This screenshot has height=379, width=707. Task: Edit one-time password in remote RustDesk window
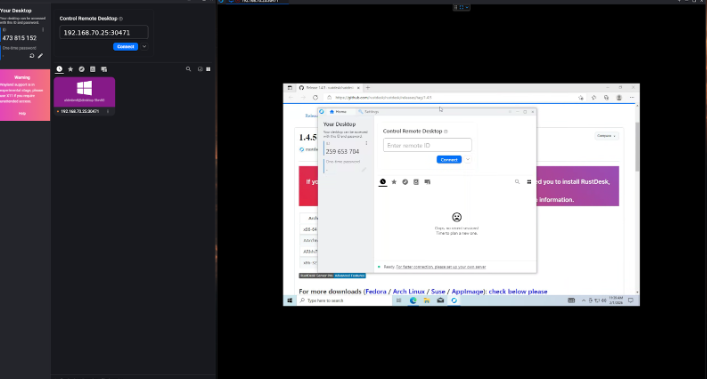click(364, 169)
